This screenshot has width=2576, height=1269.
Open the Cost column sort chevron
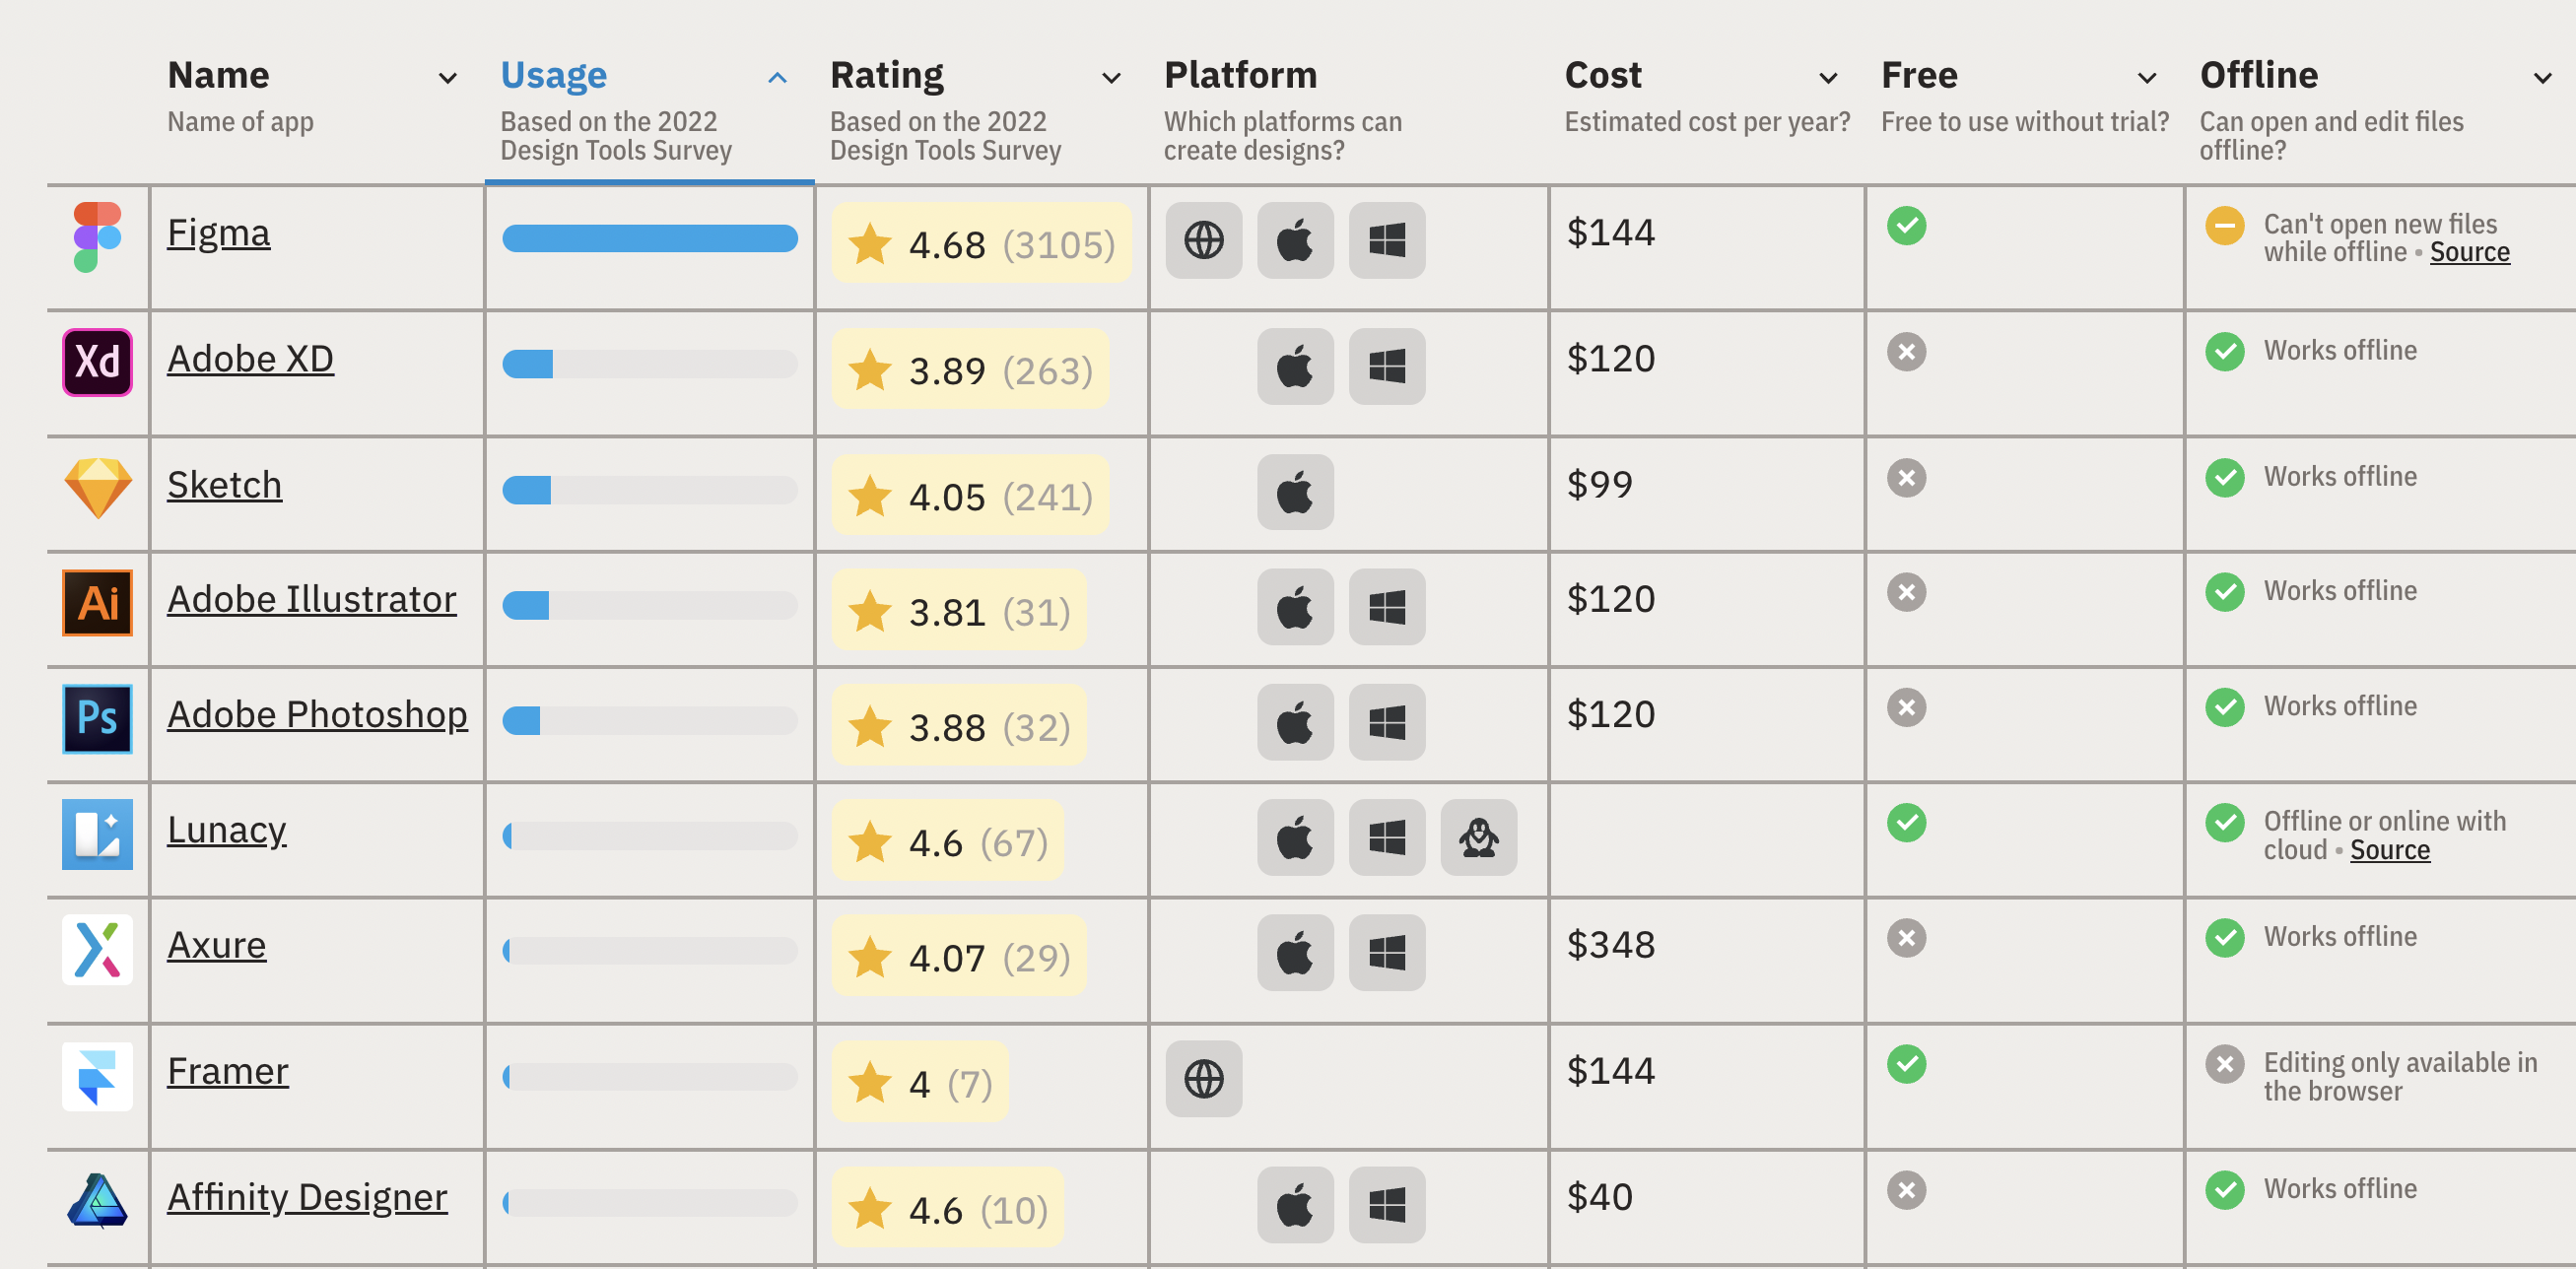pyautogui.click(x=1827, y=77)
